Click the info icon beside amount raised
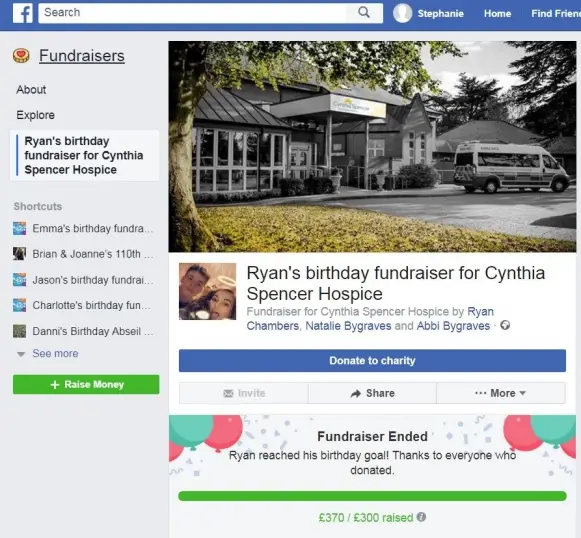Viewport: 581px width, 538px height. 421,517
